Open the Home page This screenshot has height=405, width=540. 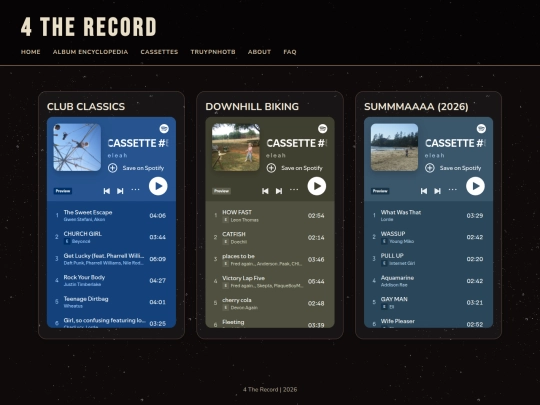point(31,52)
